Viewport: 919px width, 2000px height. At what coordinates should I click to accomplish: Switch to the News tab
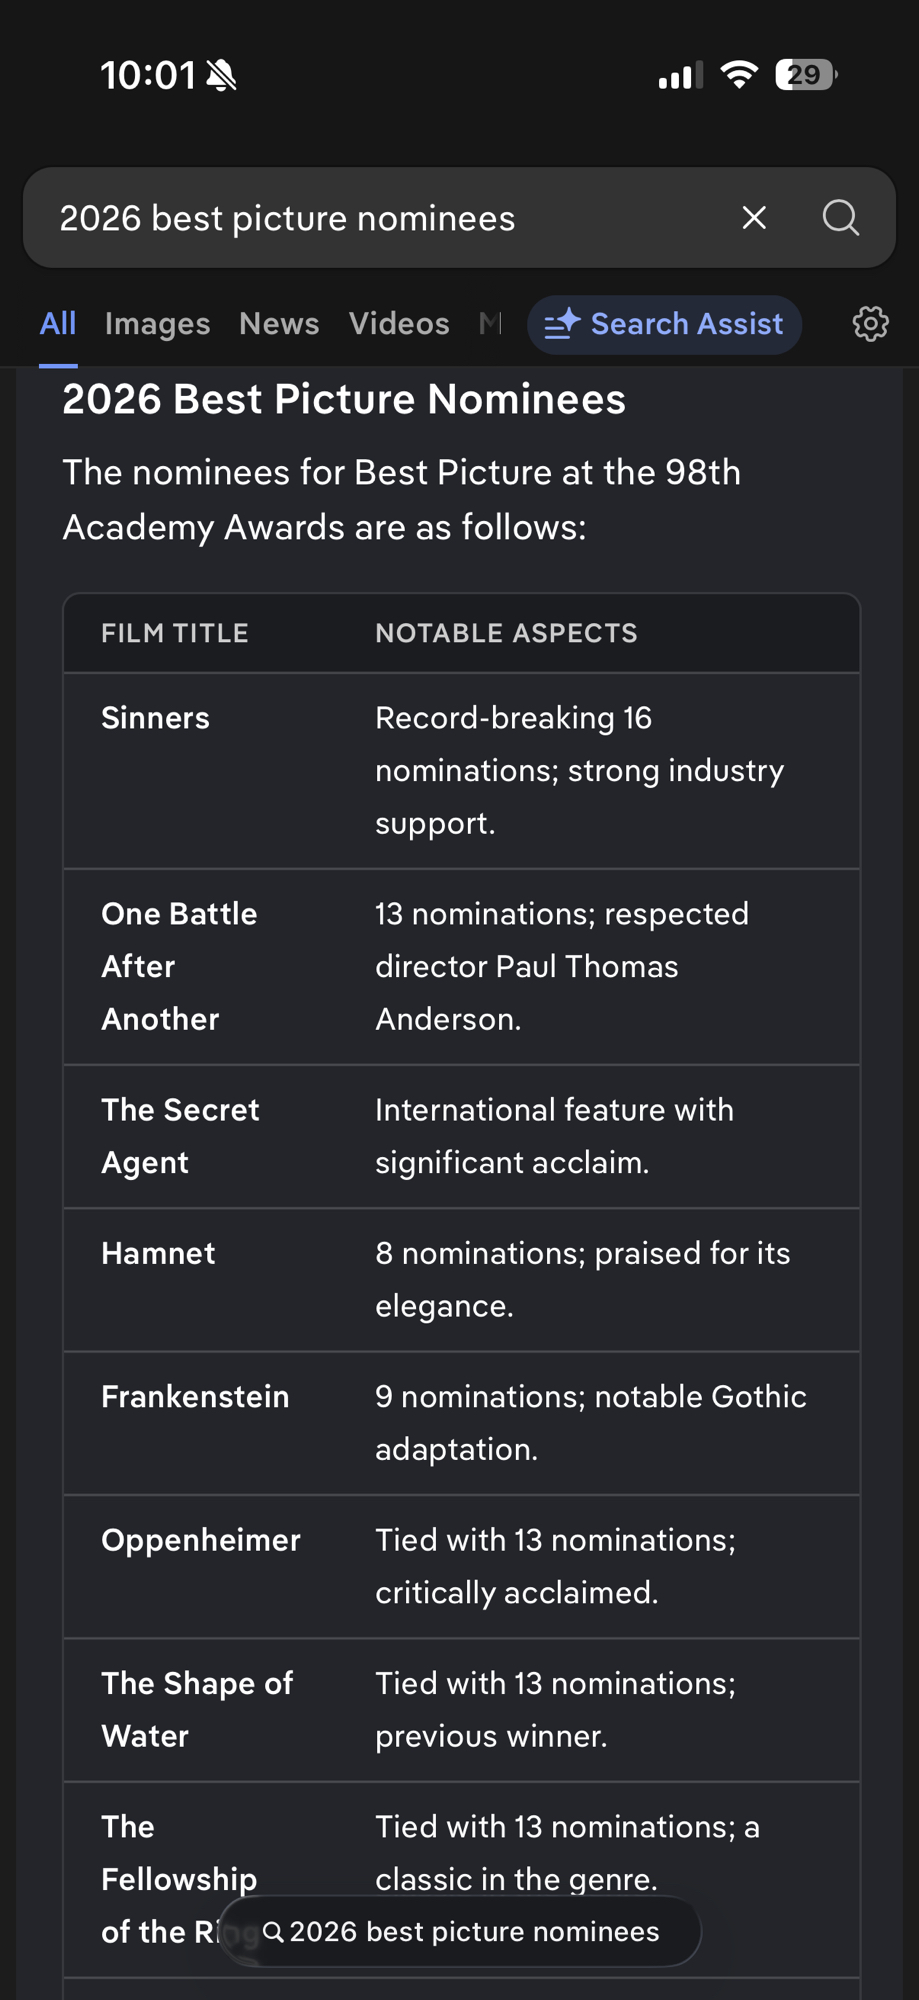click(279, 324)
